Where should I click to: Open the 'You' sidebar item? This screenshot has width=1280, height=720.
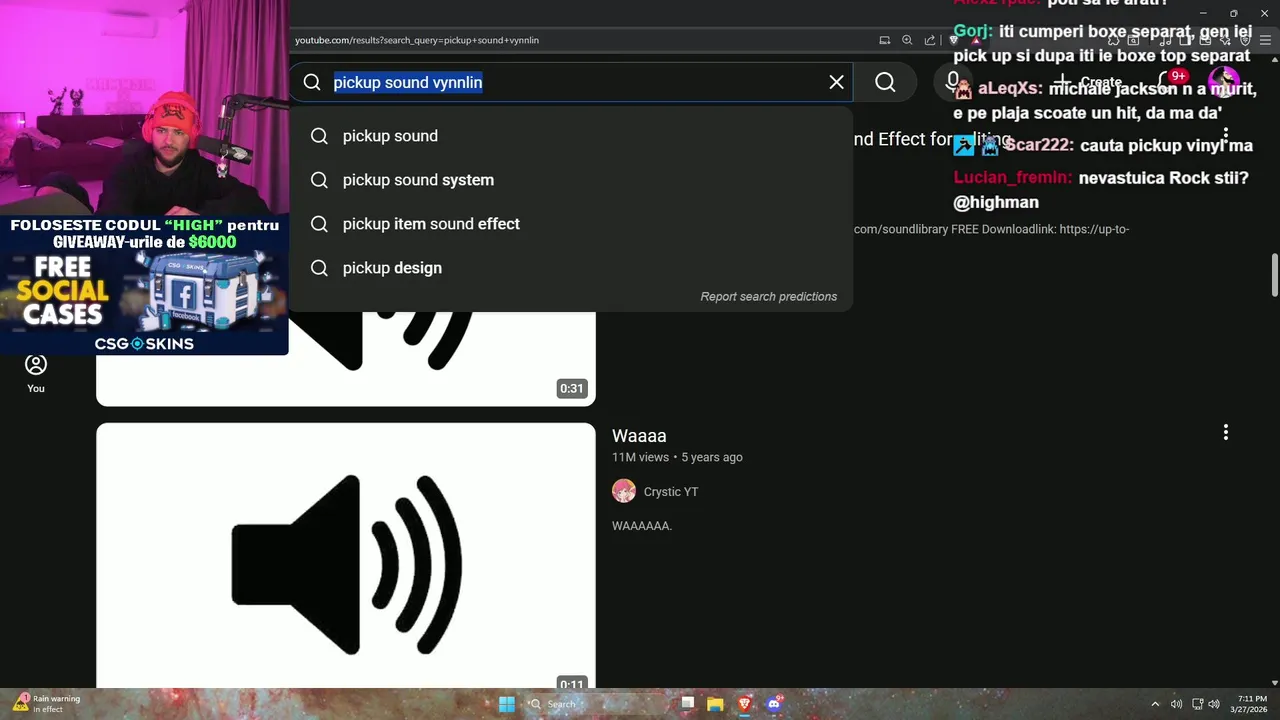click(36, 374)
